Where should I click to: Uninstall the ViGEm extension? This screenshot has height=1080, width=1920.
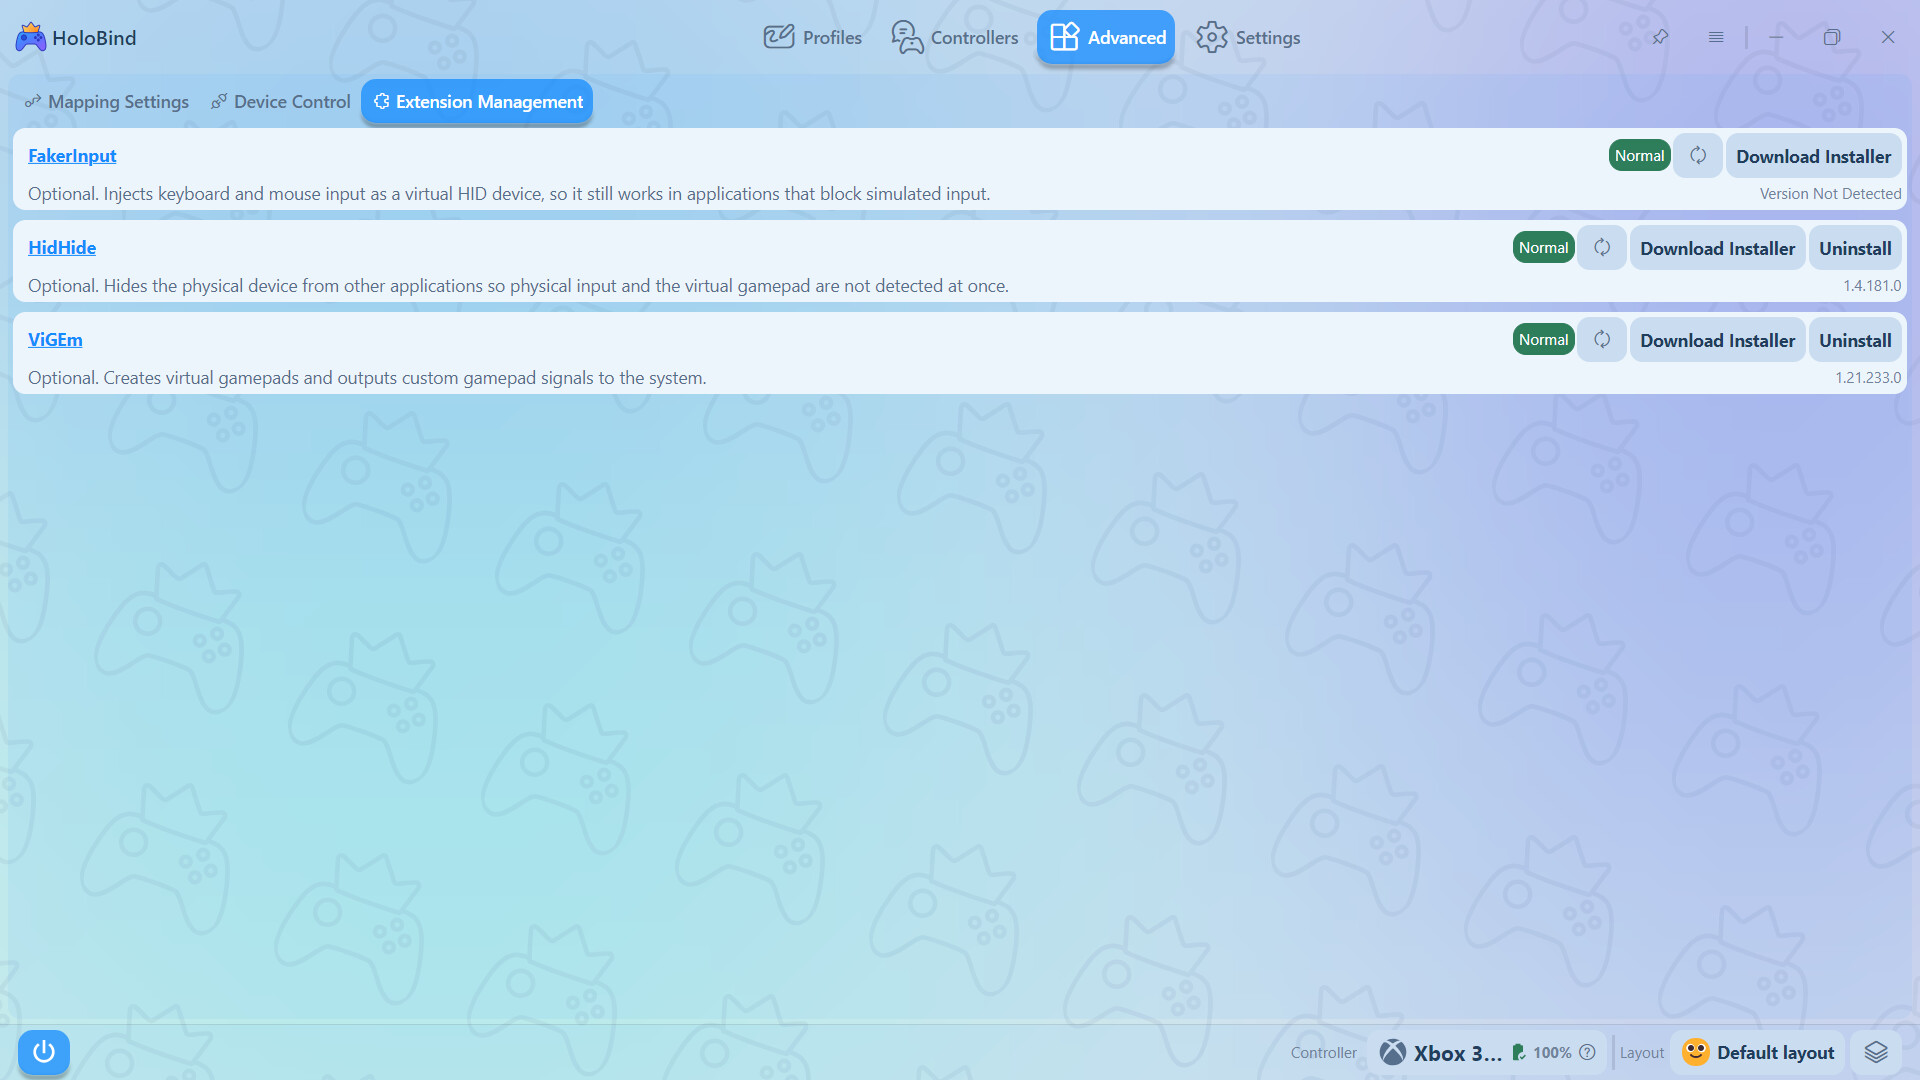[x=1855, y=340]
